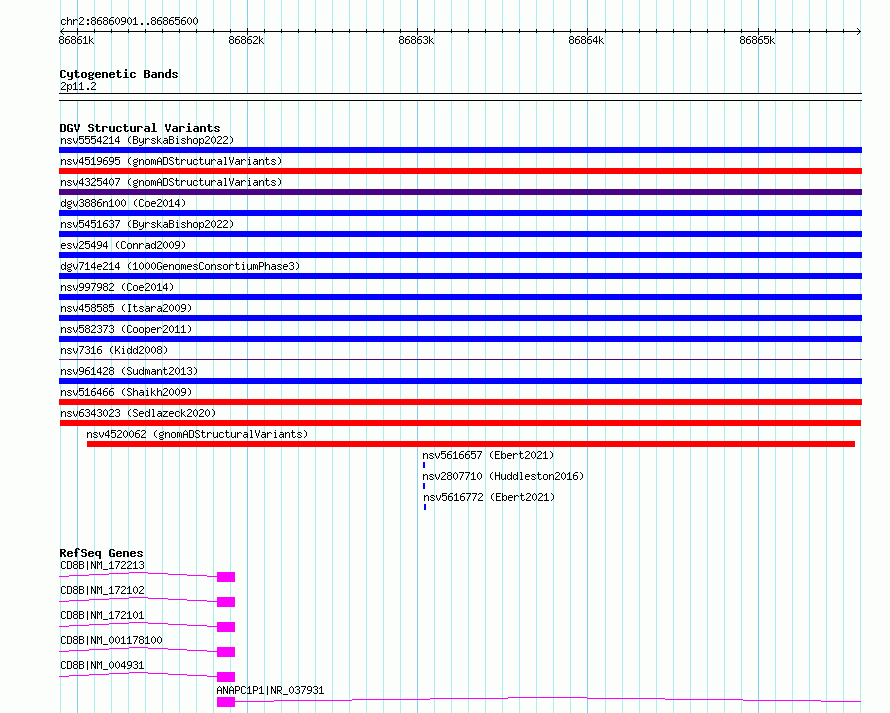Click the 86862k ruler tick label
This screenshot has width=890, height=713.
pyautogui.click(x=246, y=40)
